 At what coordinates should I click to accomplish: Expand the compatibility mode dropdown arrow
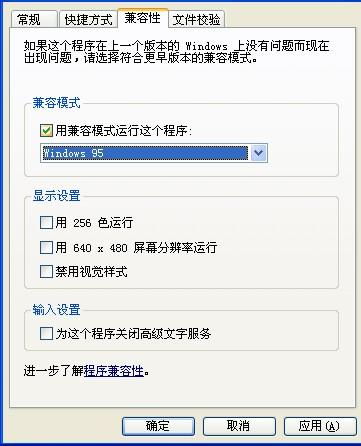click(259, 153)
